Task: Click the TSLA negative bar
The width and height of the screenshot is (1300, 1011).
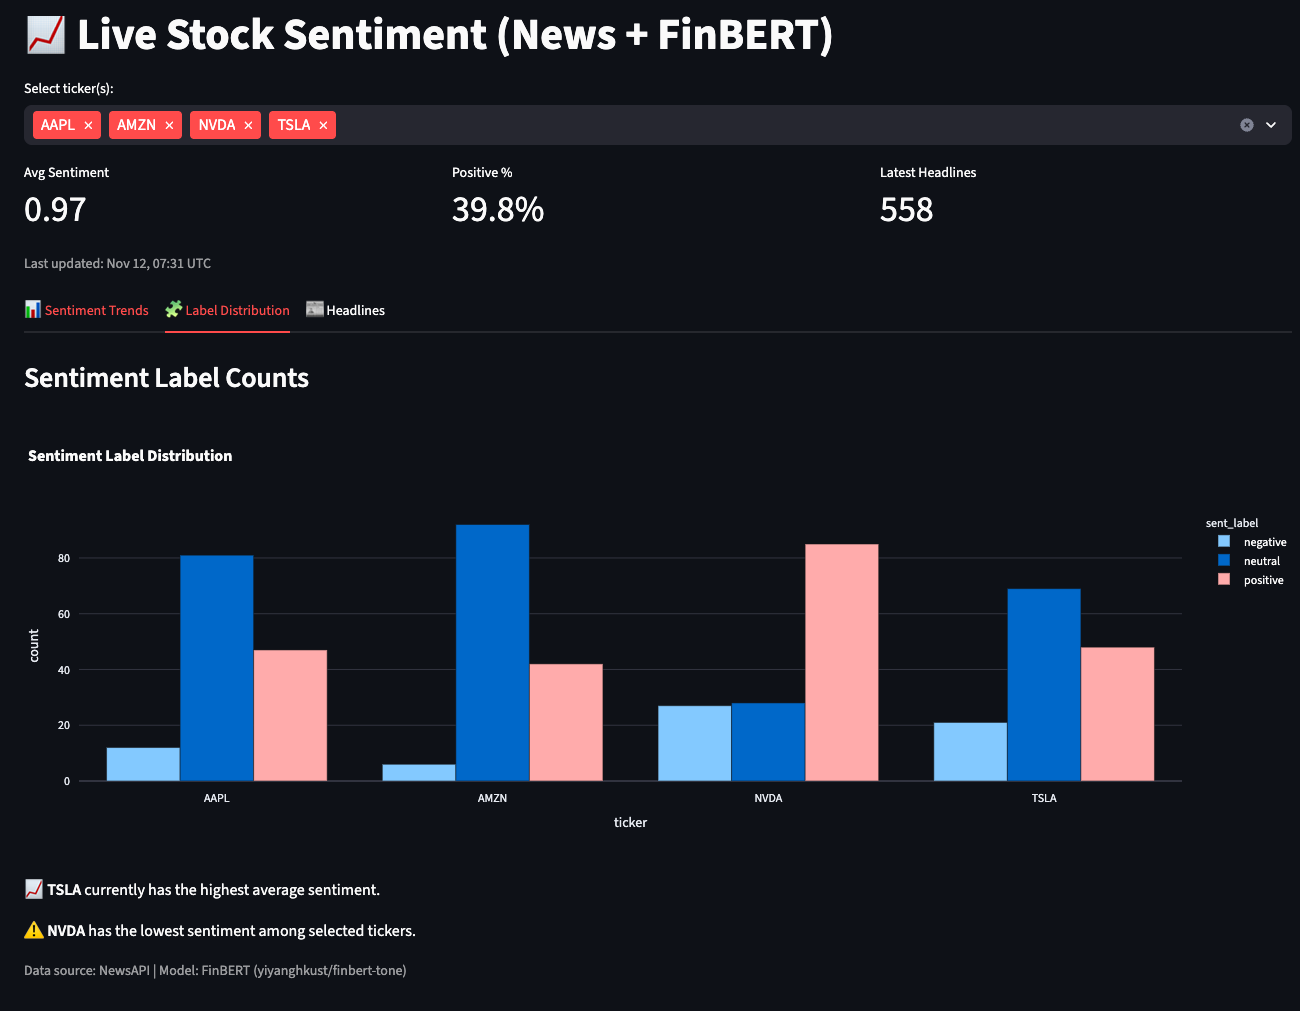Action: [970, 751]
